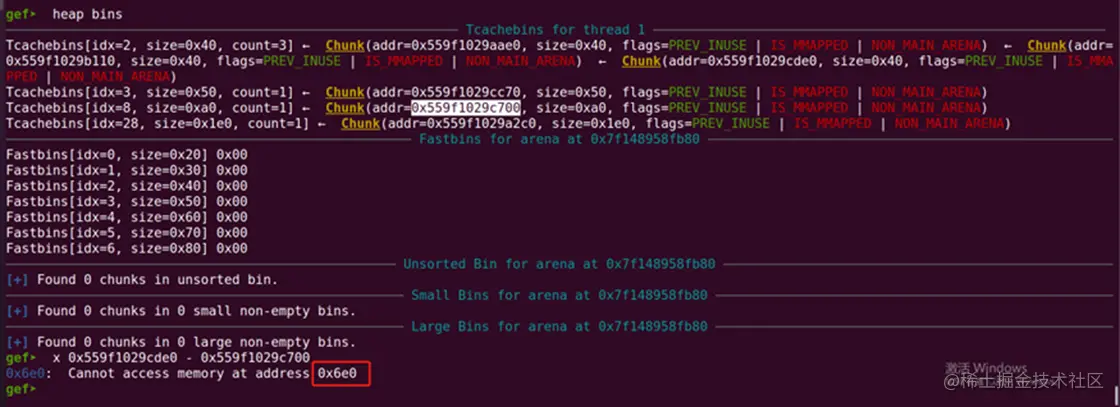
Task: Click the Fastbins[idx=6, size=0x80] line
Action: (126, 248)
